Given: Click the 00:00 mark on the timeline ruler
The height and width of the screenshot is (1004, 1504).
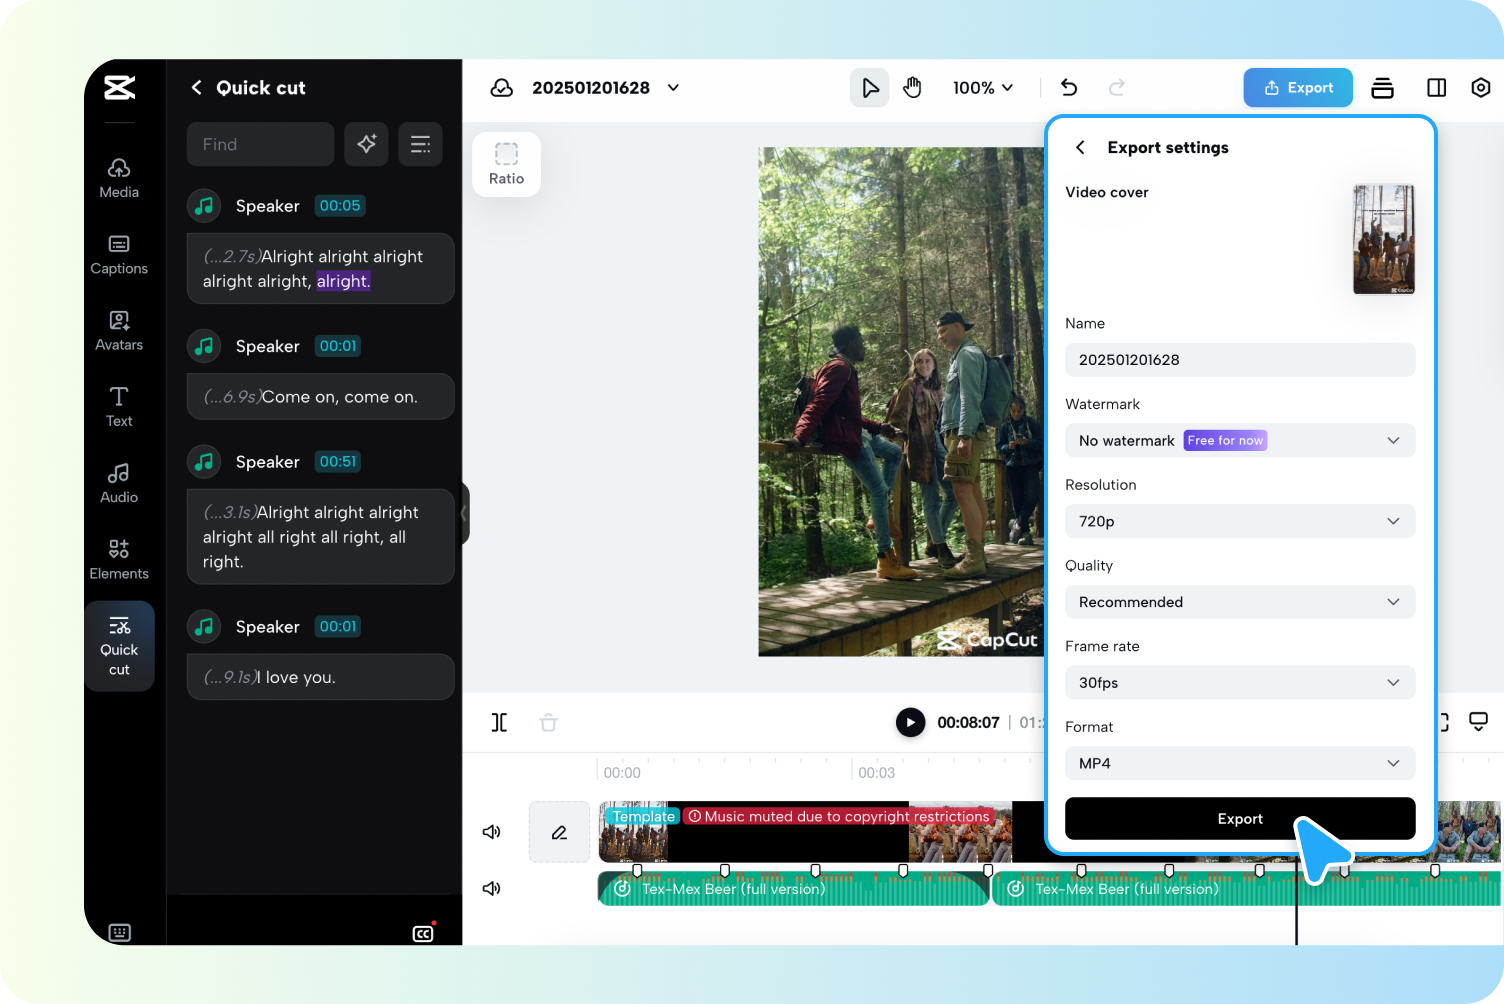Looking at the screenshot, I should (x=622, y=773).
